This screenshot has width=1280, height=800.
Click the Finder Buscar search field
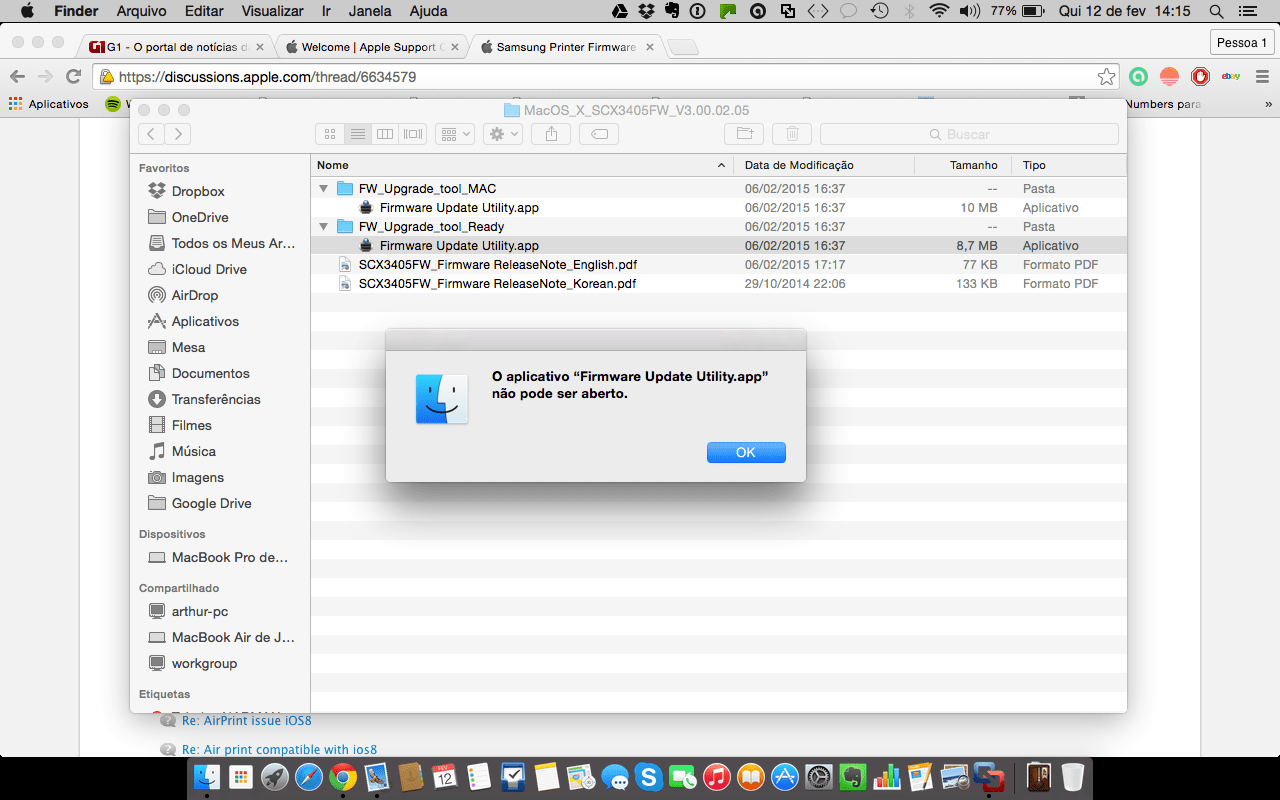point(969,134)
